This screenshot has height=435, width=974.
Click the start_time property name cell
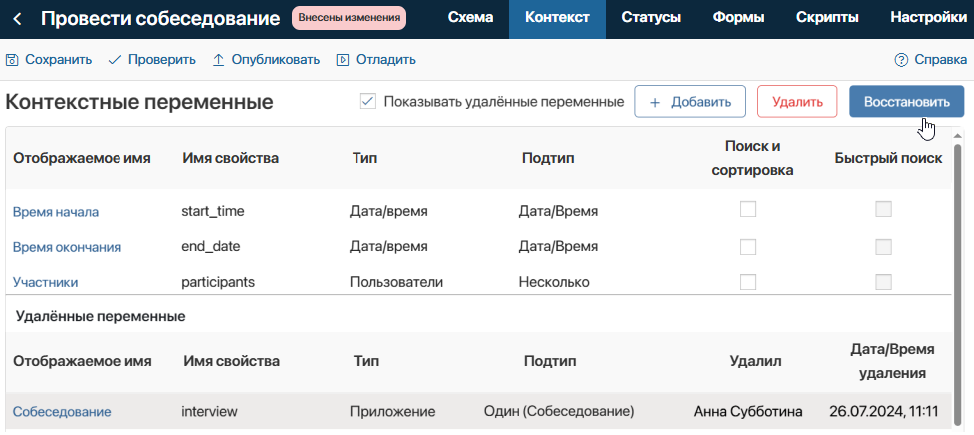213,211
